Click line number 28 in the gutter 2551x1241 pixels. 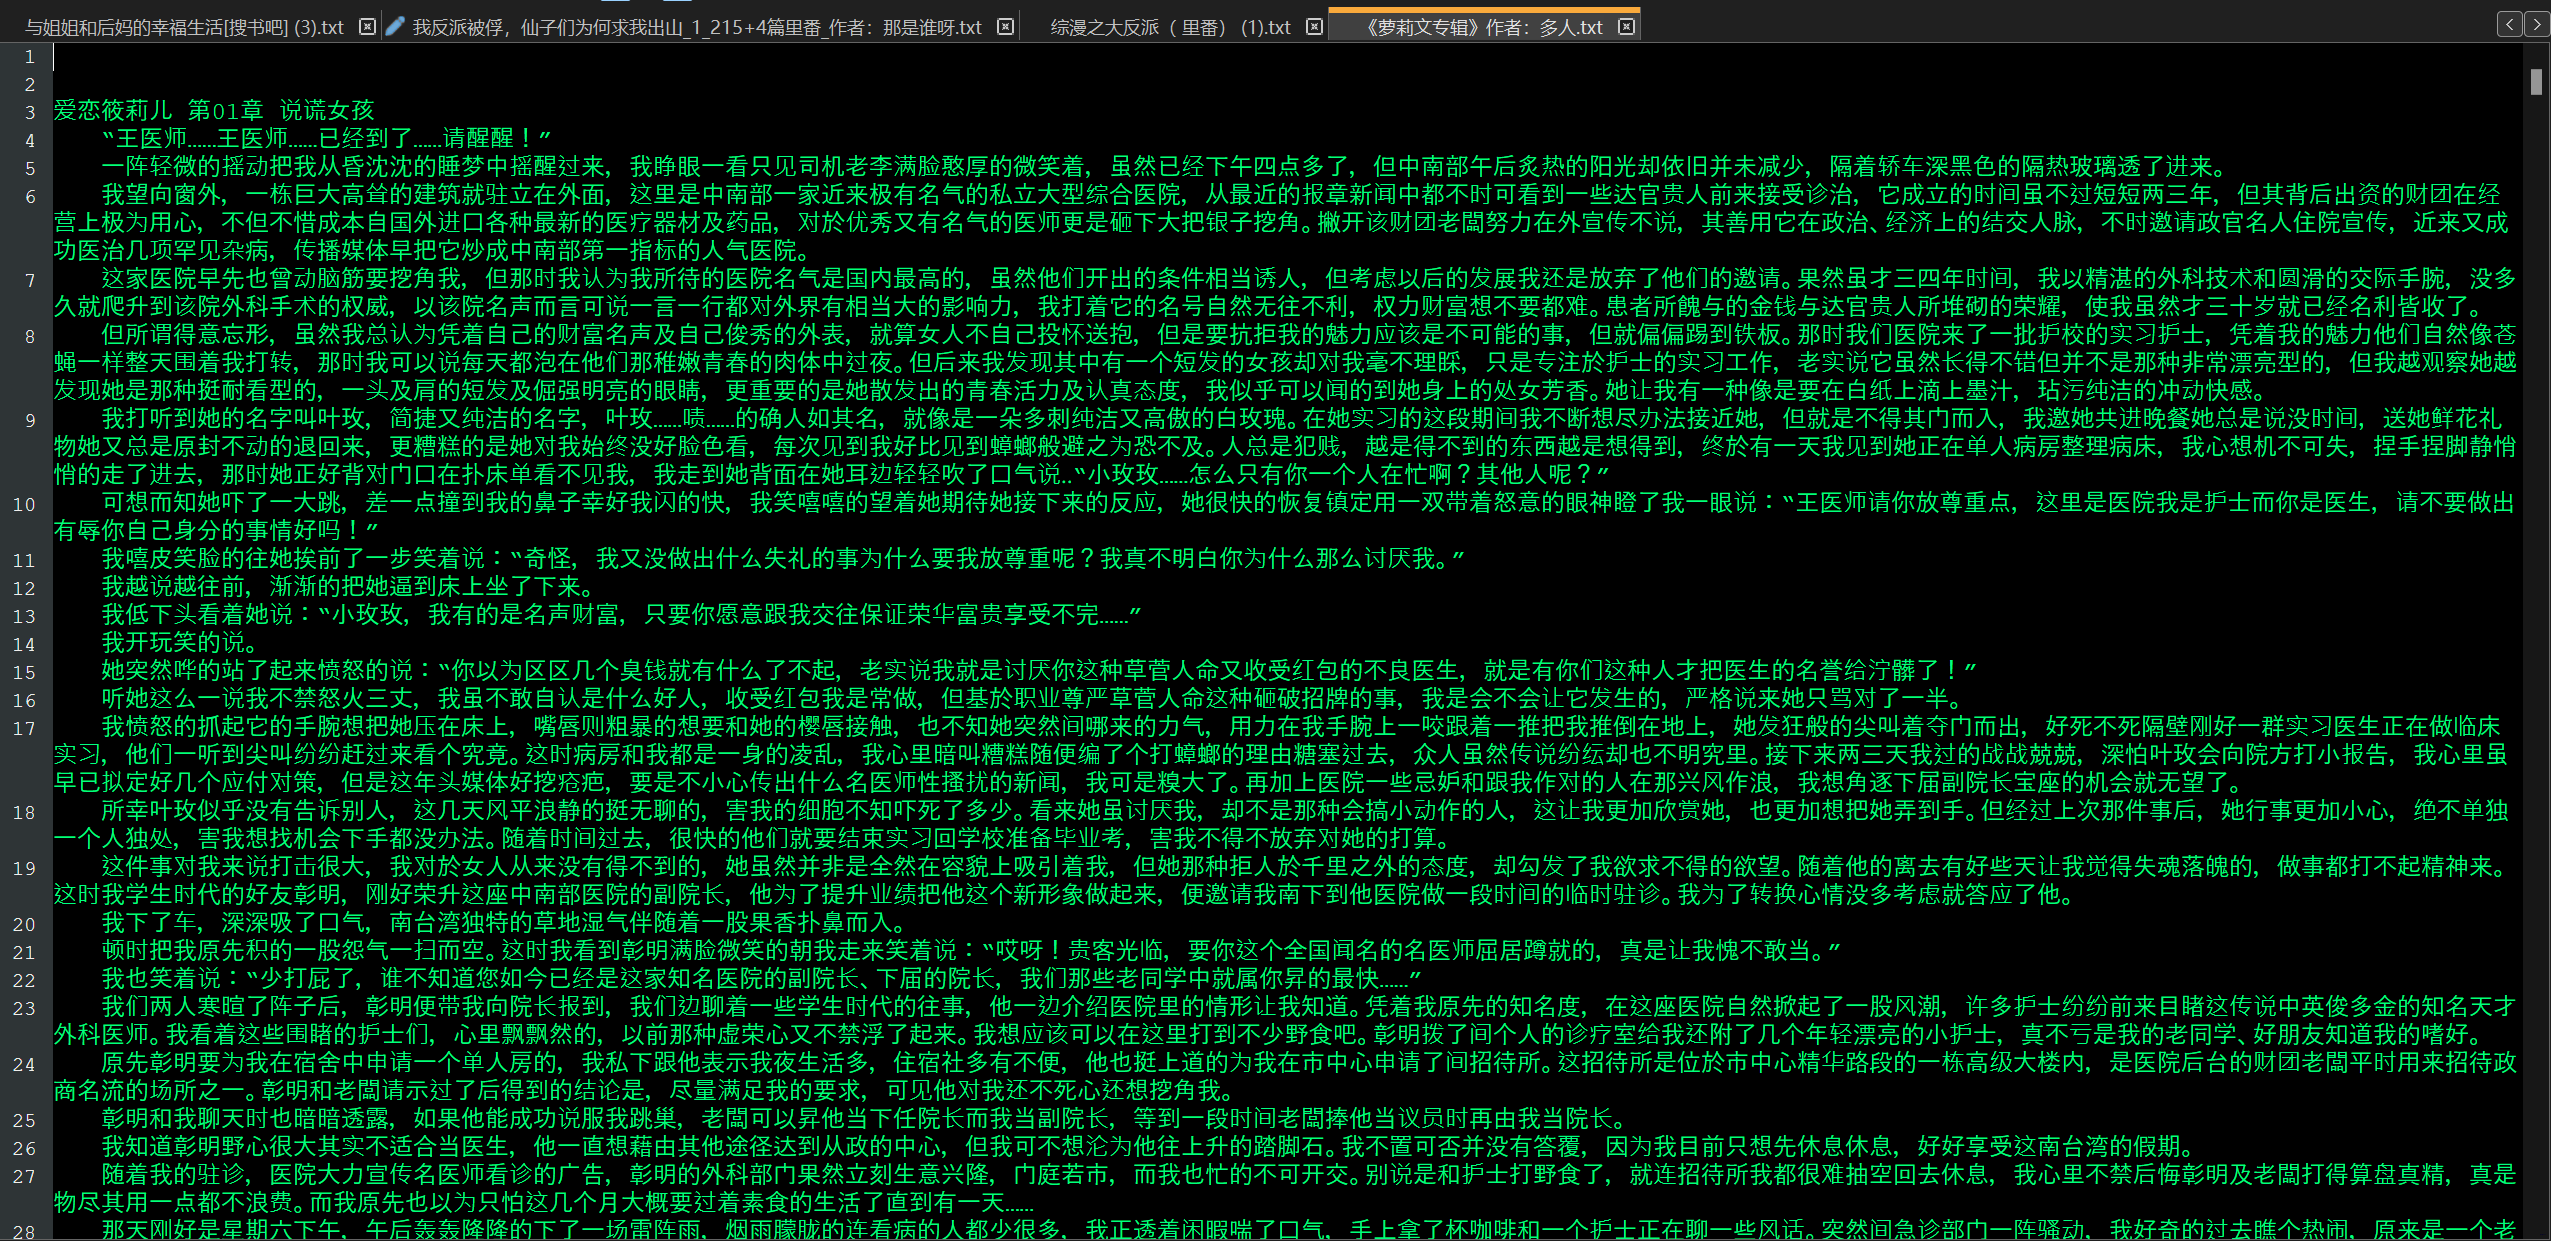(x=25, y=1231)
